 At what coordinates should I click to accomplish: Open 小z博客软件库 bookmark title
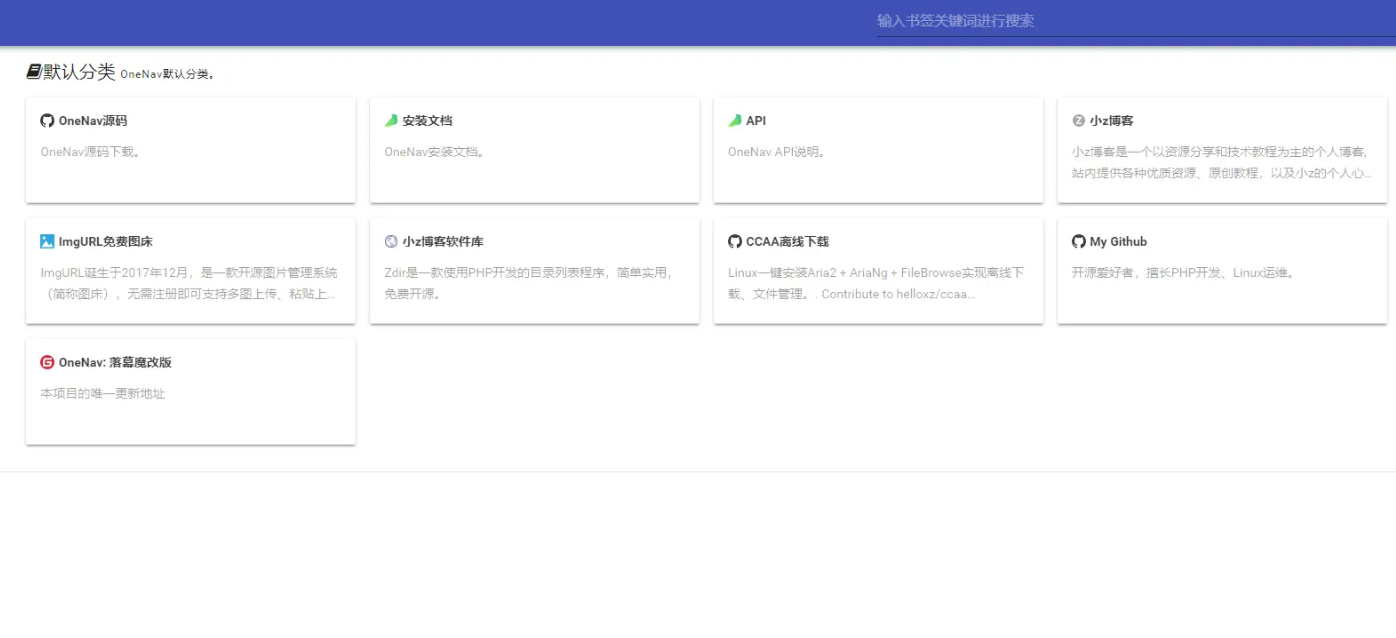point(443,241)
